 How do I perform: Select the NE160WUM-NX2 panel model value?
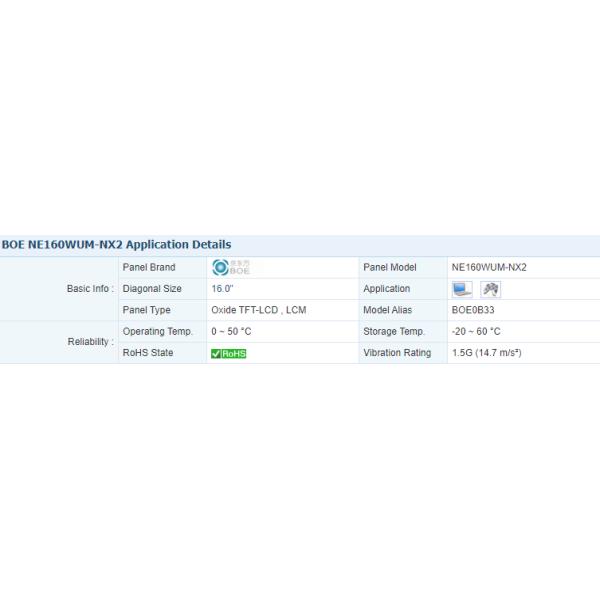tap(489, 267)
